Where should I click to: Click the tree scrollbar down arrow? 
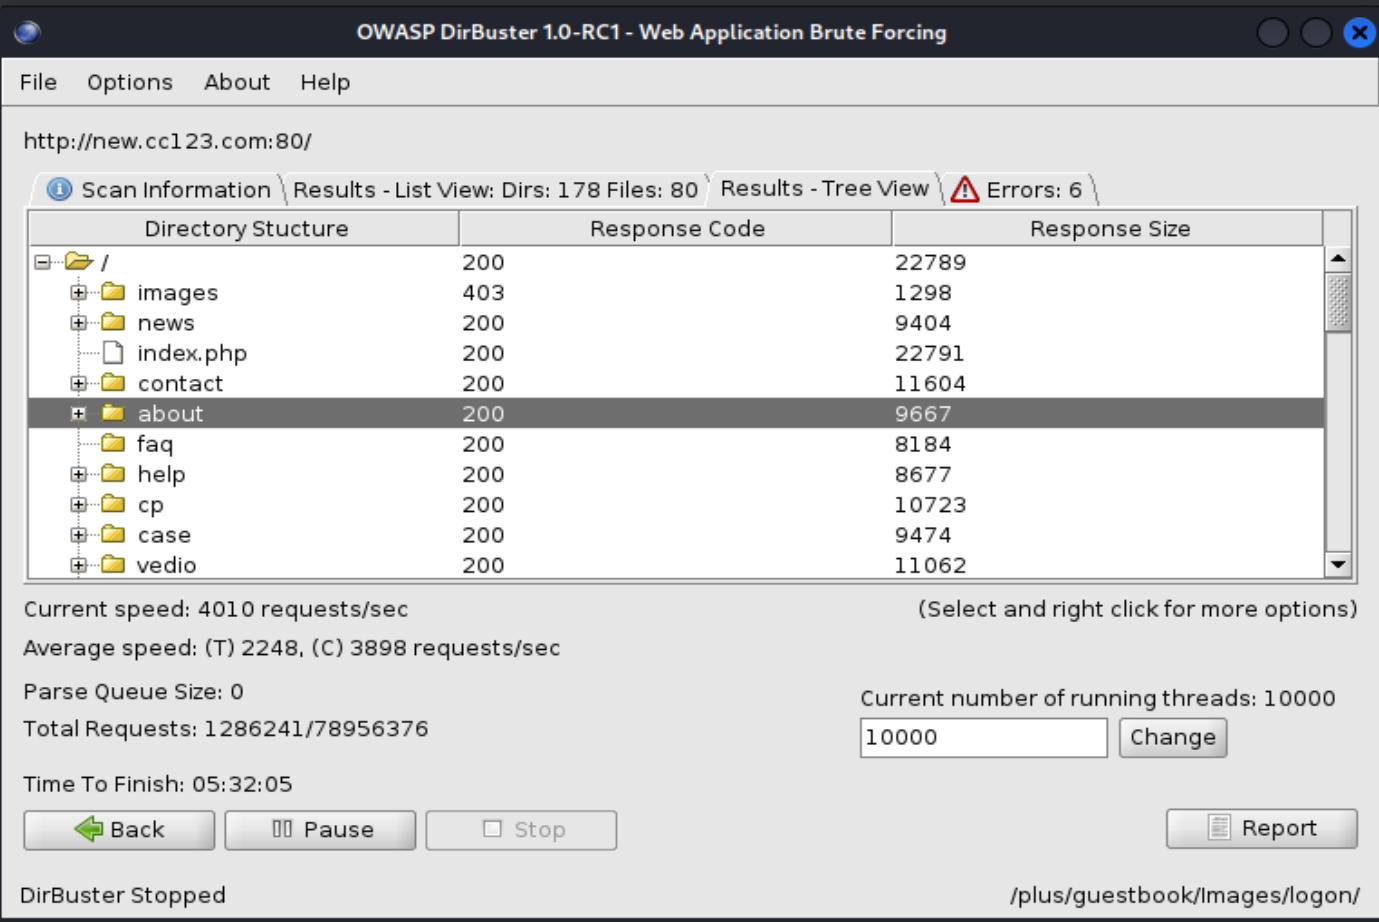pyautogui.click(x=1338, y=564)
